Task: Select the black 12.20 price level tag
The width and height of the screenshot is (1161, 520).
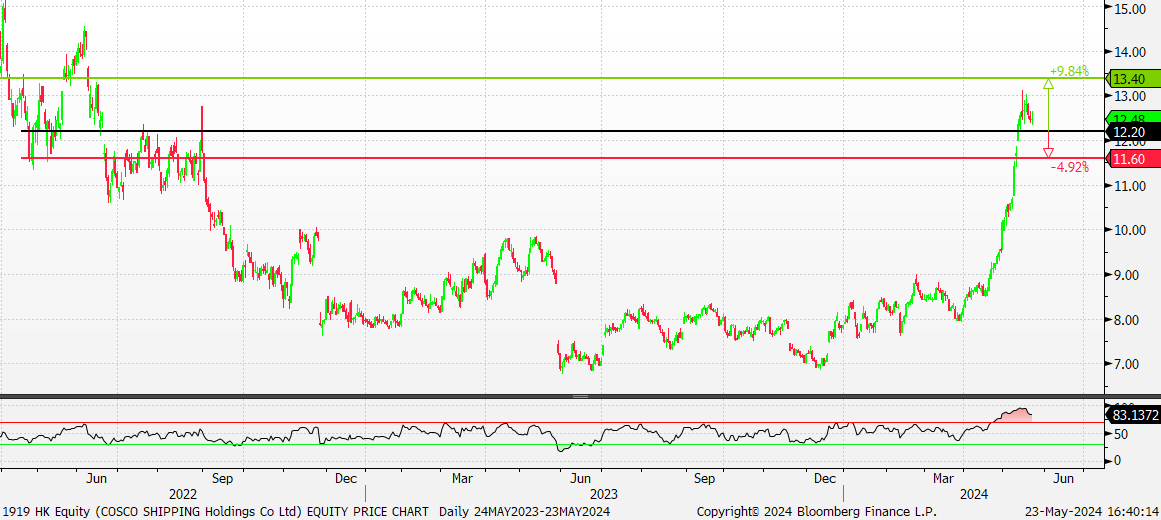Action: (x=1133, y=132)
